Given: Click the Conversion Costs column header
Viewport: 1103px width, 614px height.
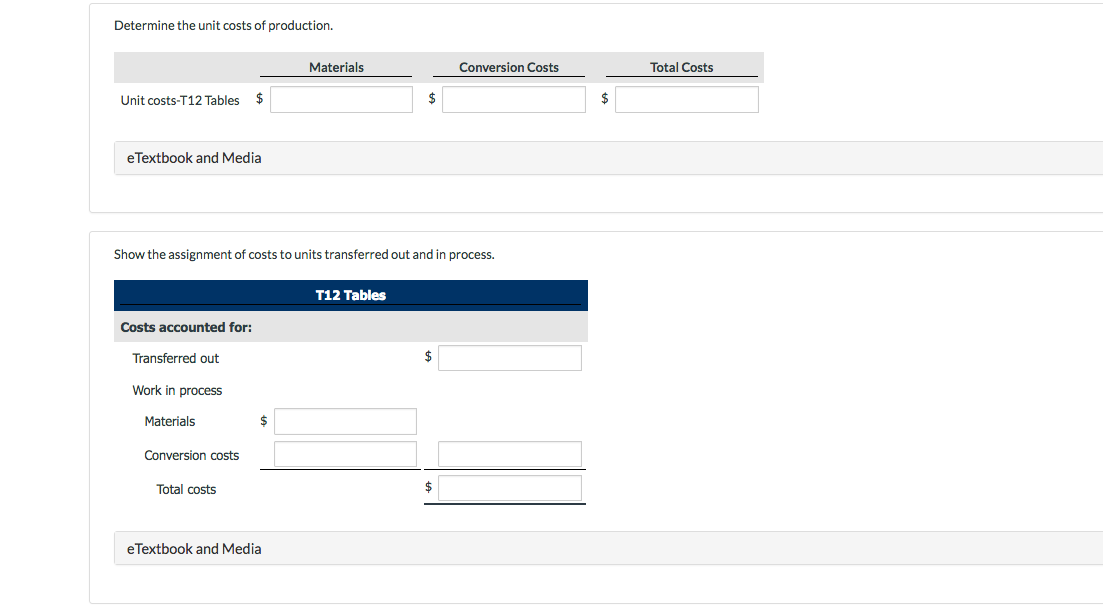Looking at the screenshot, I should (x=508, y=67).
